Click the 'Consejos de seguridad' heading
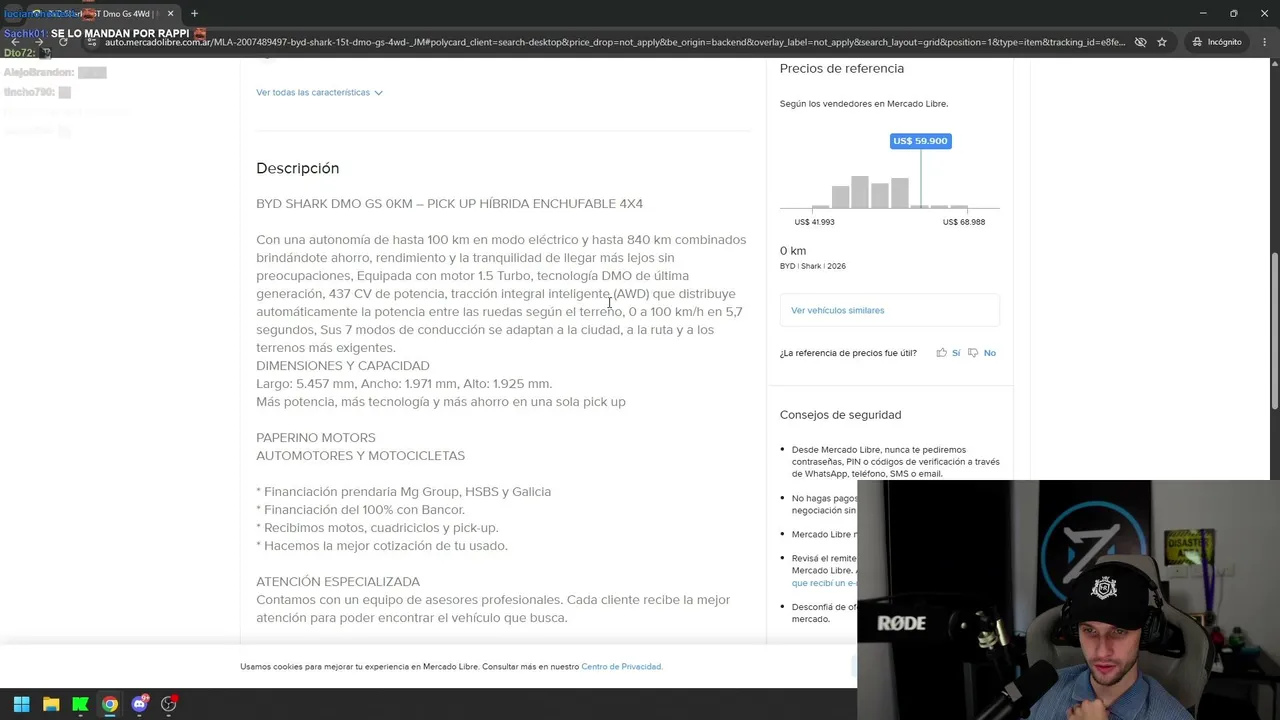The width and height of the screenshot is (1280, 720). click(x=840, y=415)
